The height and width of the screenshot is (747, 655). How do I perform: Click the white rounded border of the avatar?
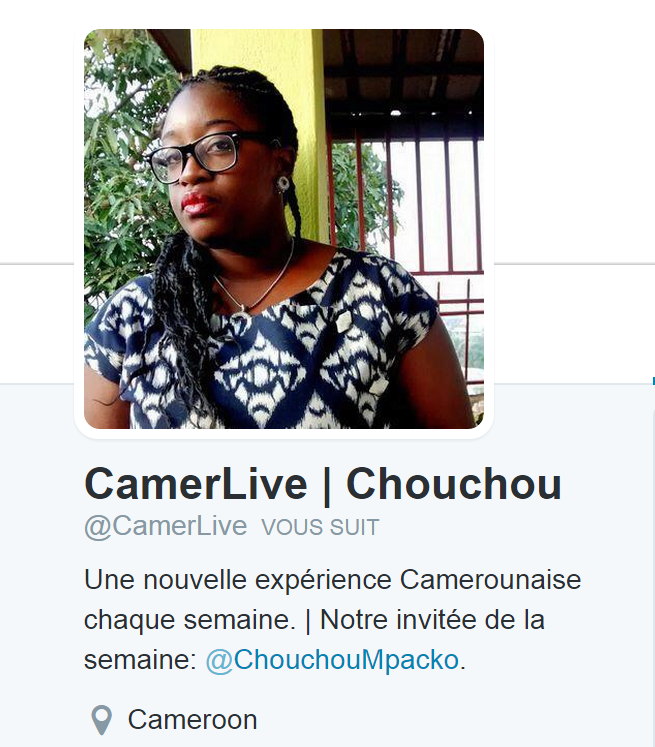click(284, 434)
